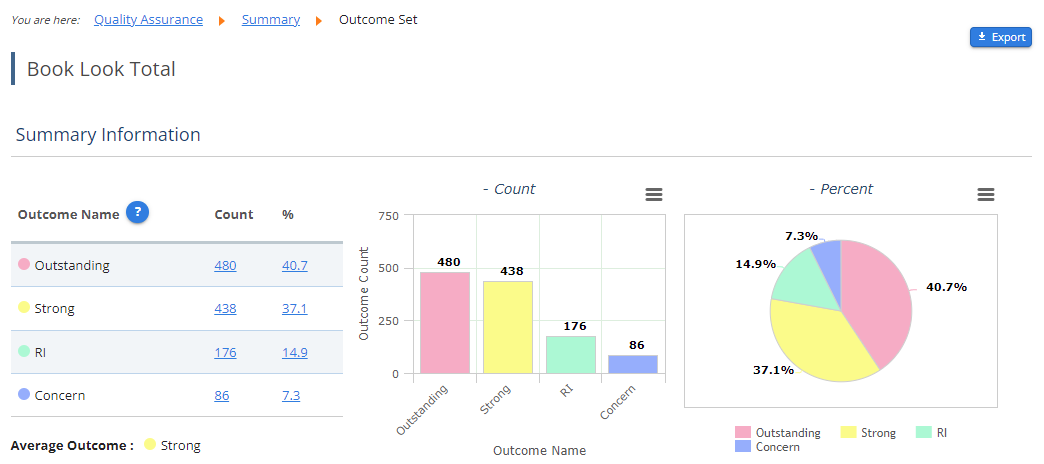This screenshot has width=1044, height=464.
Task: Click the pink Outstanding color dot in table
Action: coord(24,265)
